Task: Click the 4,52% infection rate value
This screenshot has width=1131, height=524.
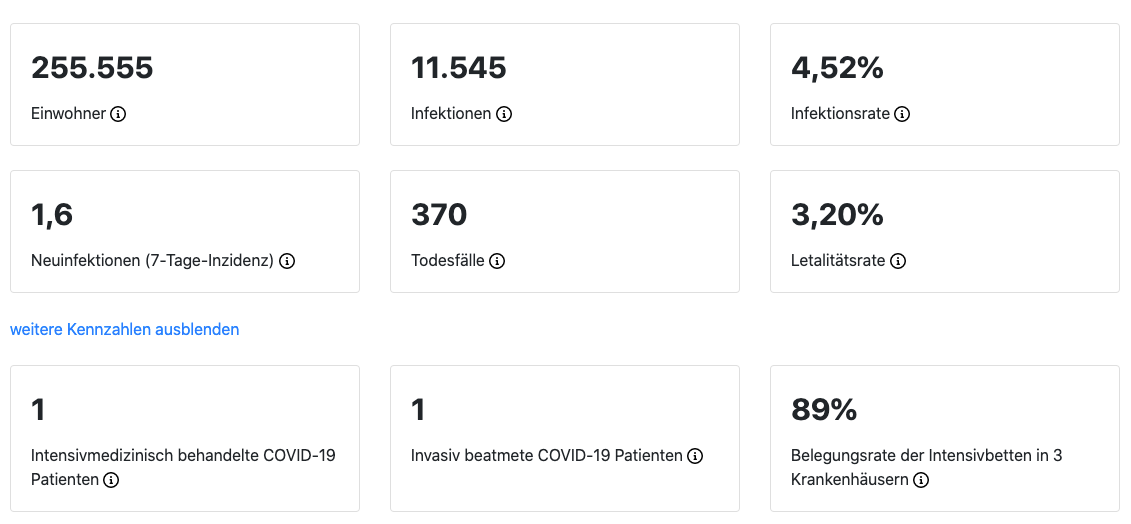Action: (837, 68)
